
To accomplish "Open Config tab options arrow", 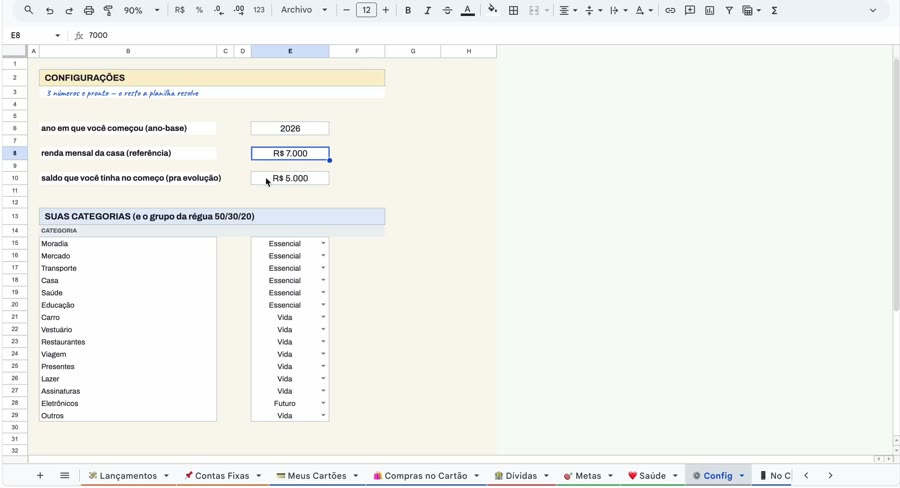I will (x=742, y=476).
